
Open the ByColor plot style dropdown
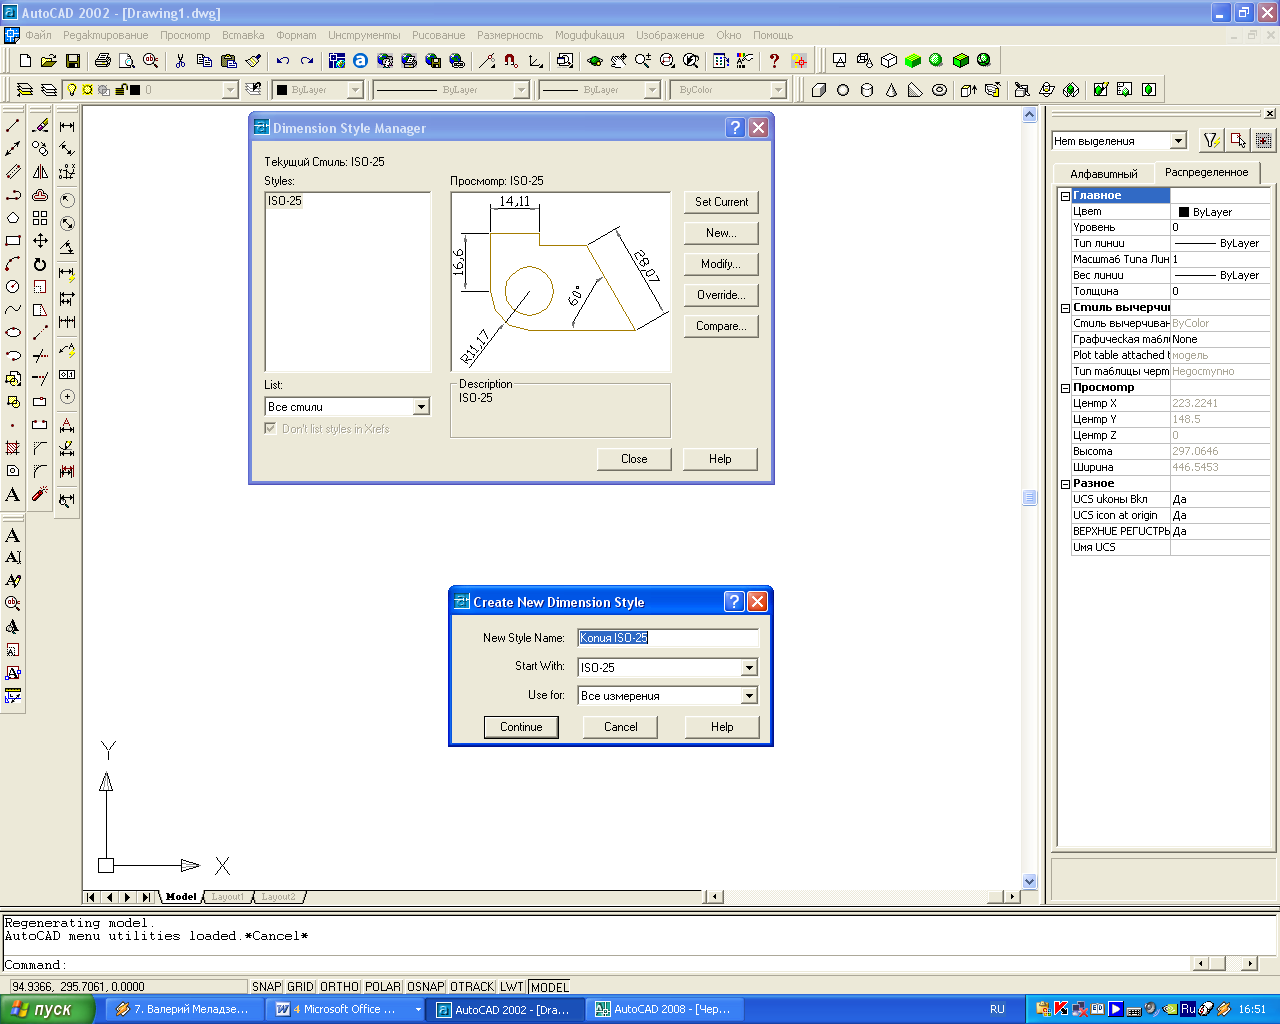(779, 90)
